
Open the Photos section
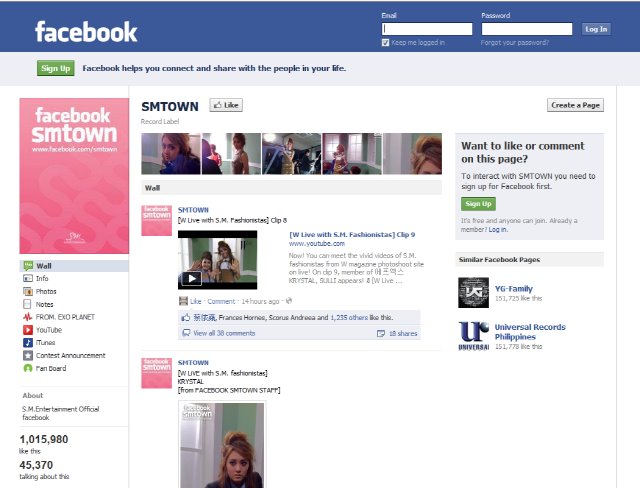[46, 291]
